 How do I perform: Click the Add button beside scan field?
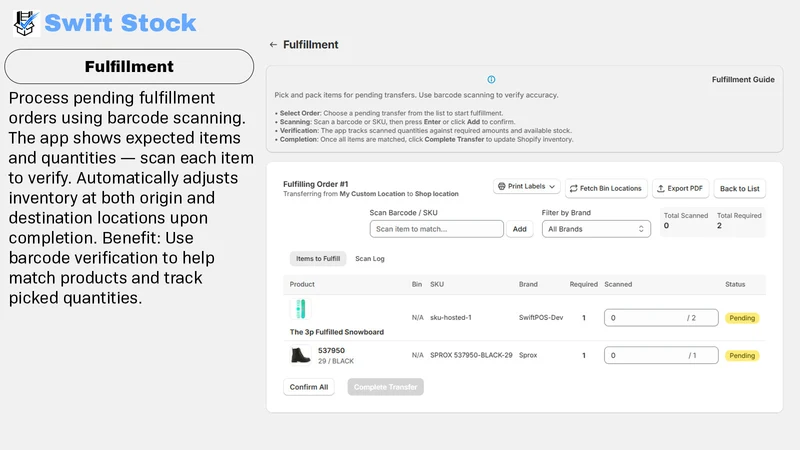point(519,229)
